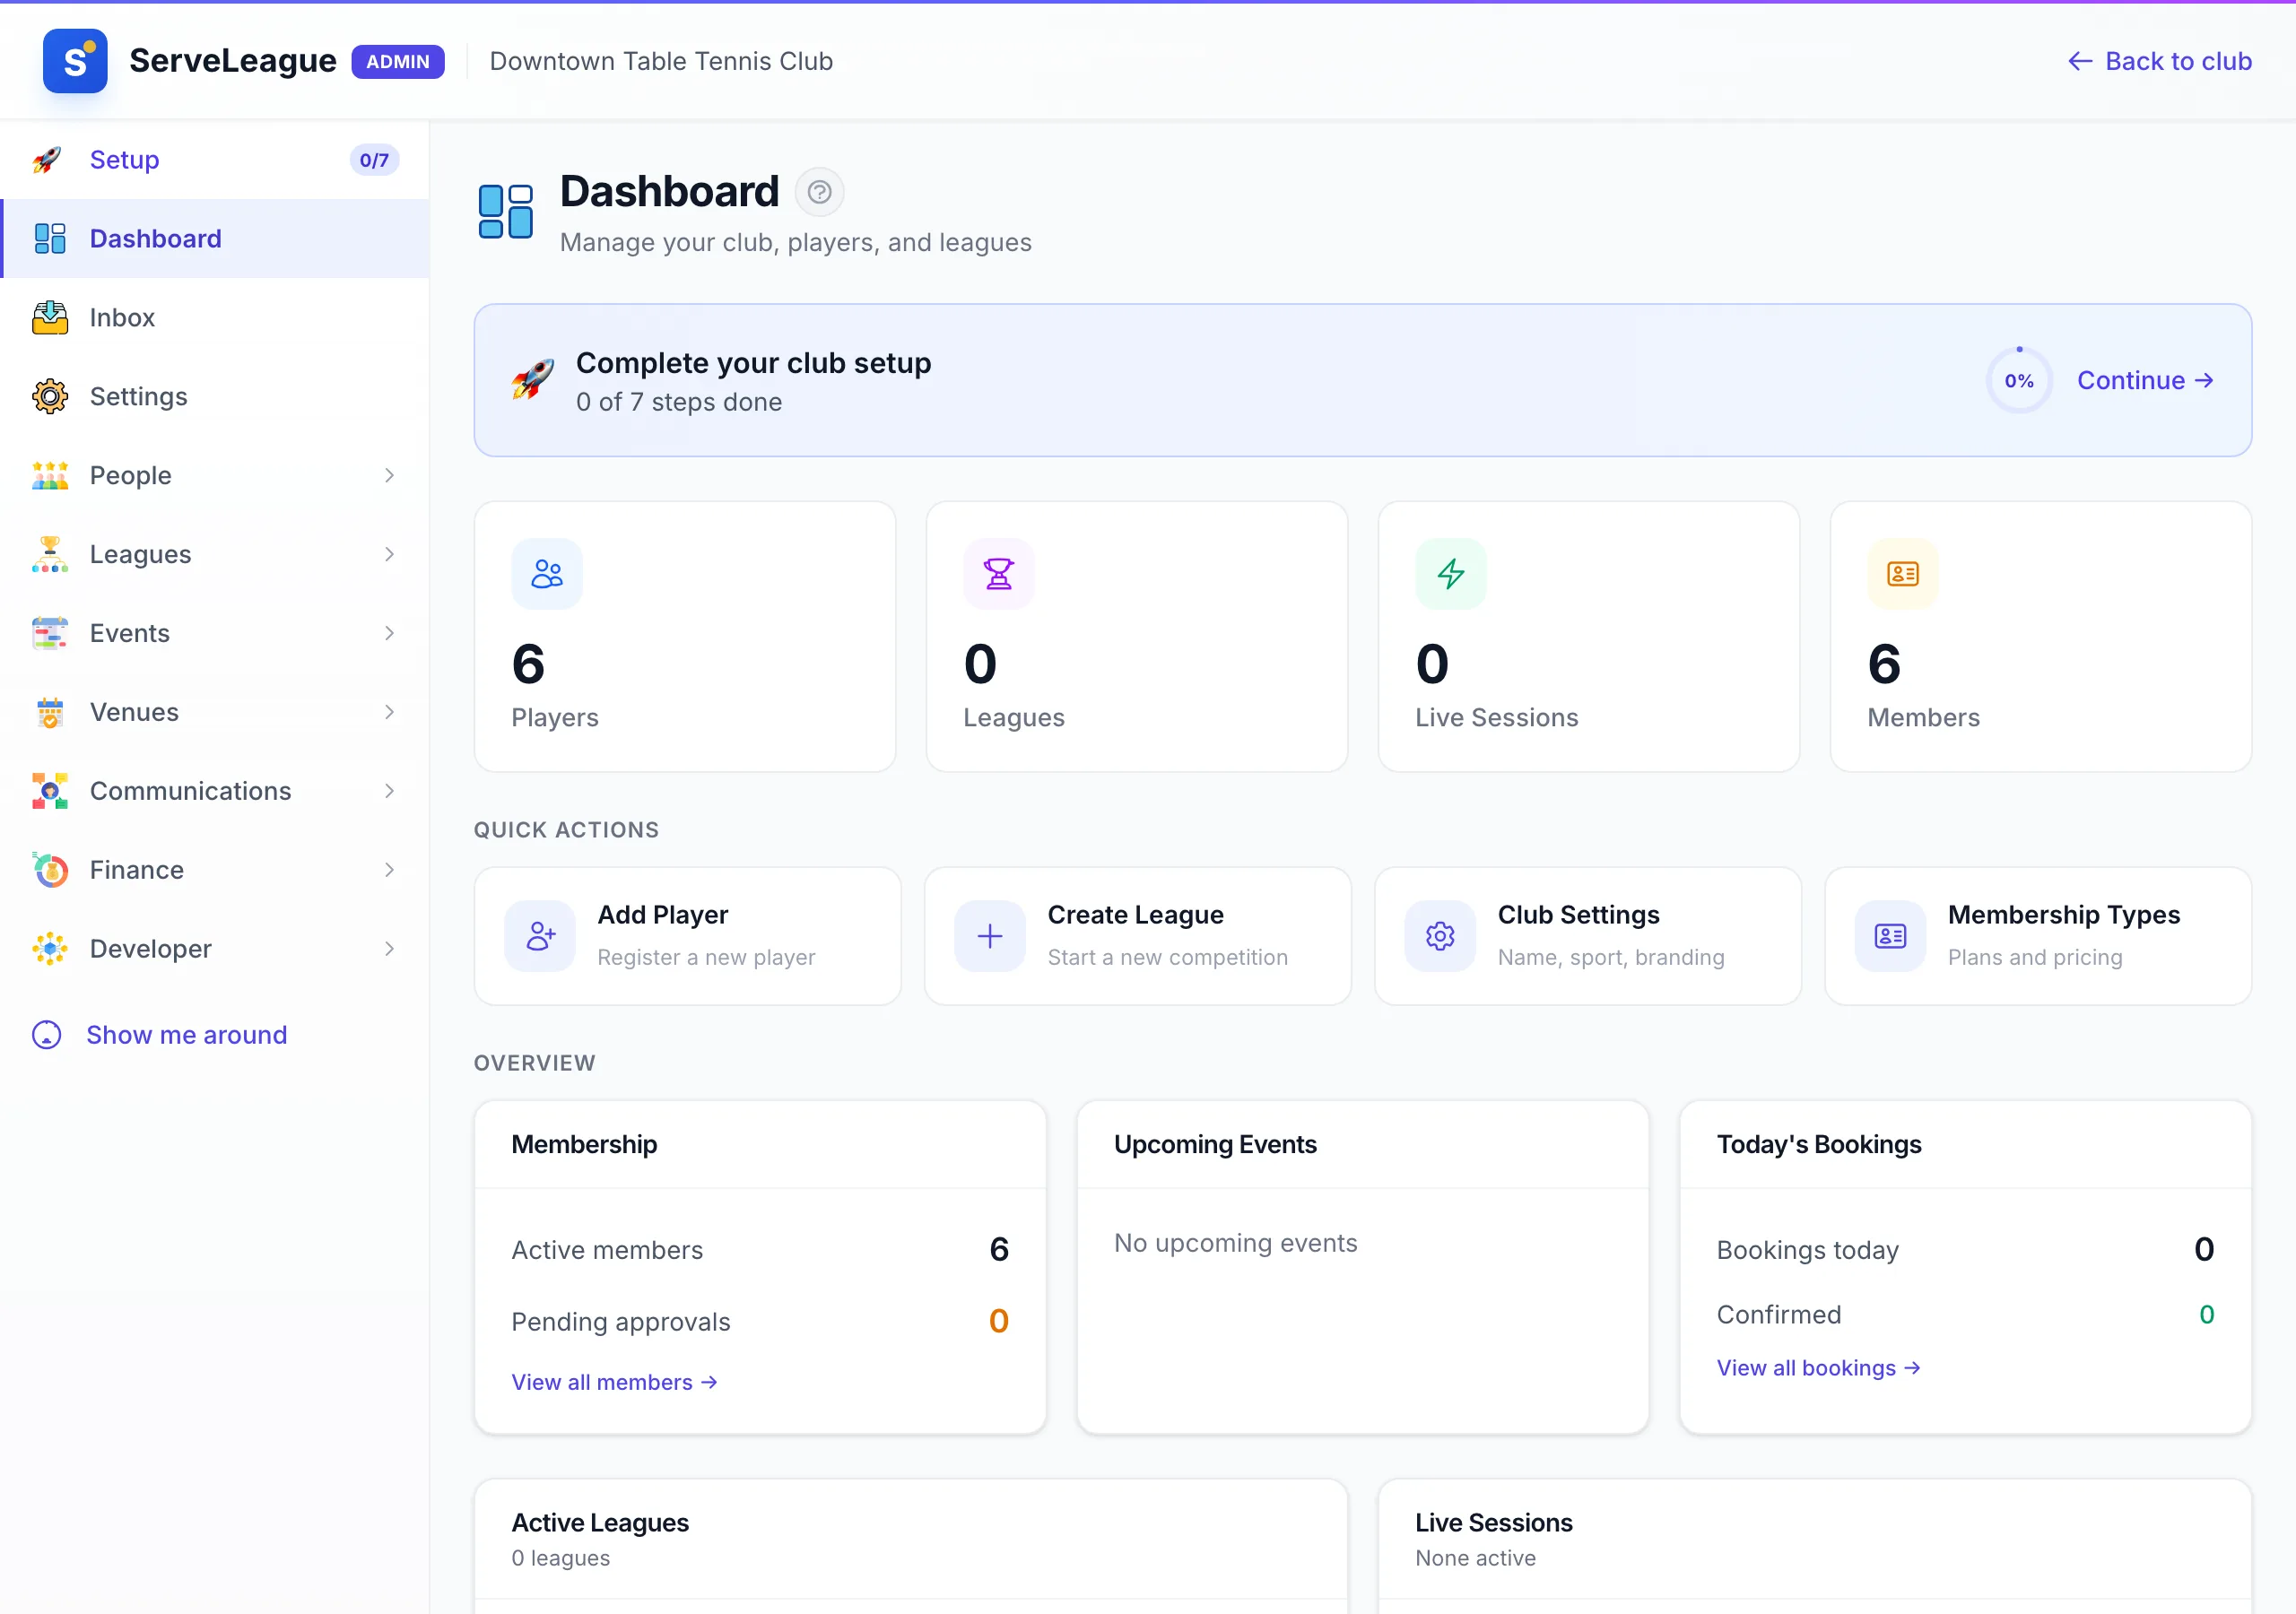Click the Venues icon in sidebar
Viewport: 2296px width, 1614px height.
coord(49,713)
